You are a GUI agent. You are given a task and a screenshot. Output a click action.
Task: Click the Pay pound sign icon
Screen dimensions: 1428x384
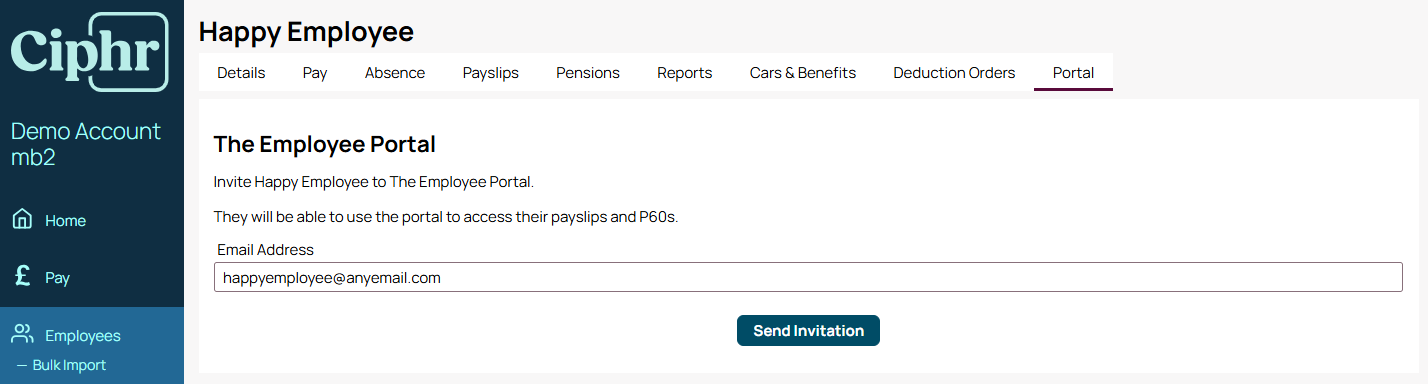[x=22, y=277]
